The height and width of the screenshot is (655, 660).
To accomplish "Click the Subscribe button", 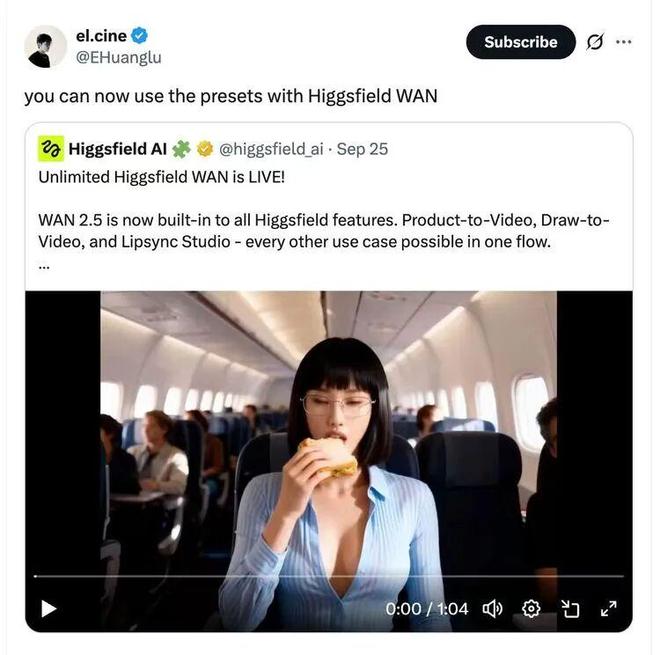I will click(520, 42).
